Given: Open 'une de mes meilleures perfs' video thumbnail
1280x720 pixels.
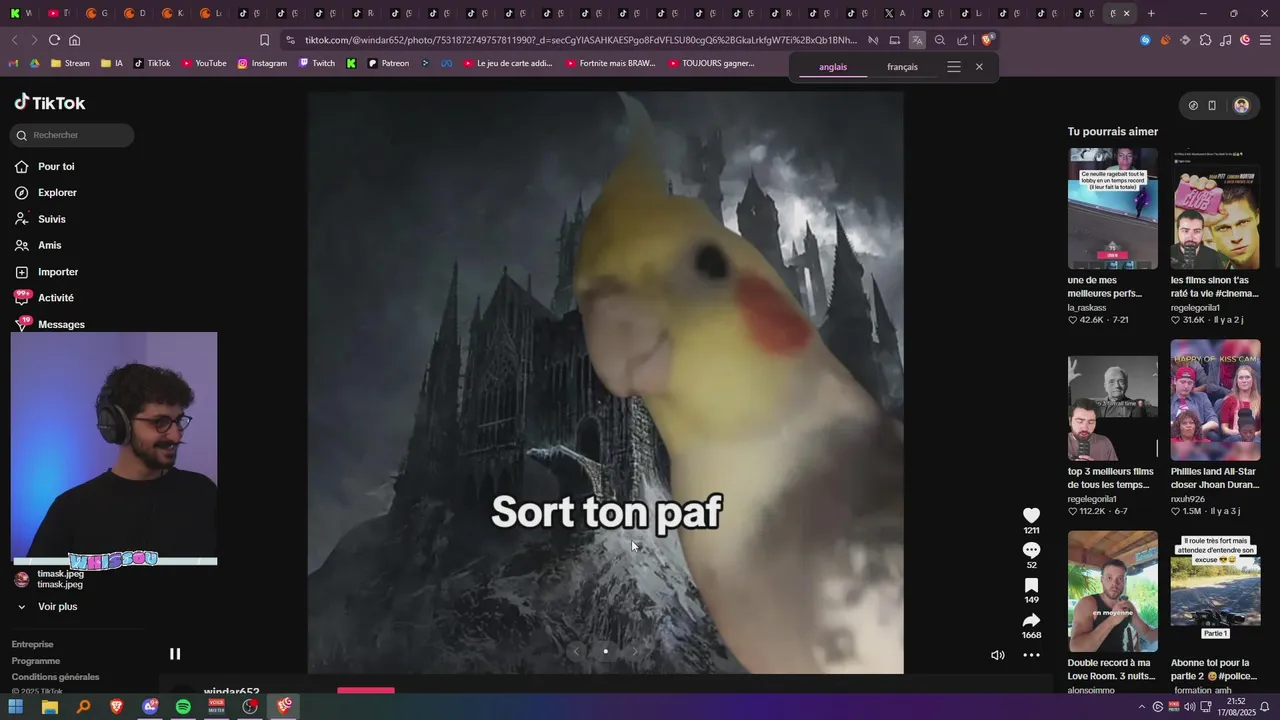Looking at the screenshot, I should 1112,208.
